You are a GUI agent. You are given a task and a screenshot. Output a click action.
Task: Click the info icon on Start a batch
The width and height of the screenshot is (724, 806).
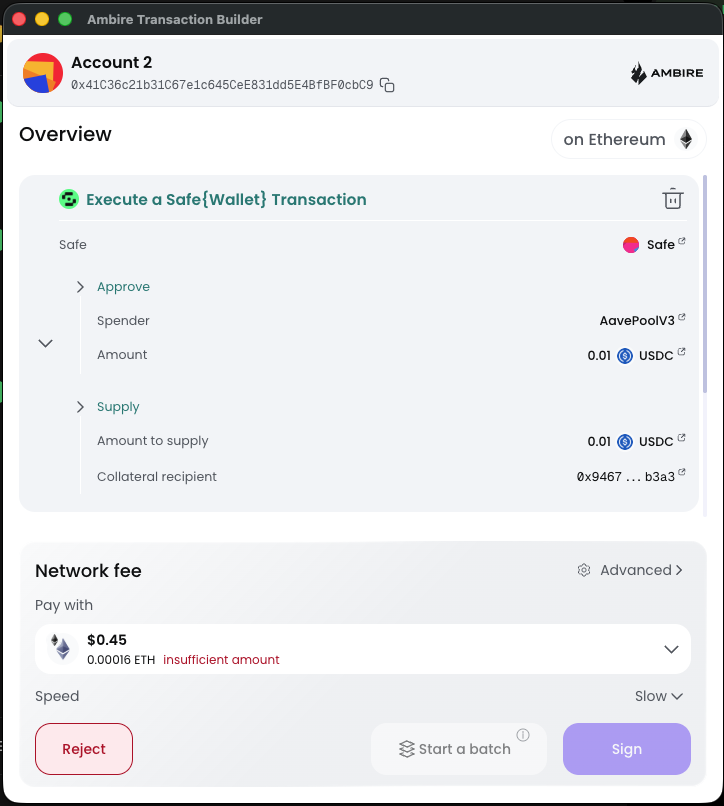click(x=523, y=735)
